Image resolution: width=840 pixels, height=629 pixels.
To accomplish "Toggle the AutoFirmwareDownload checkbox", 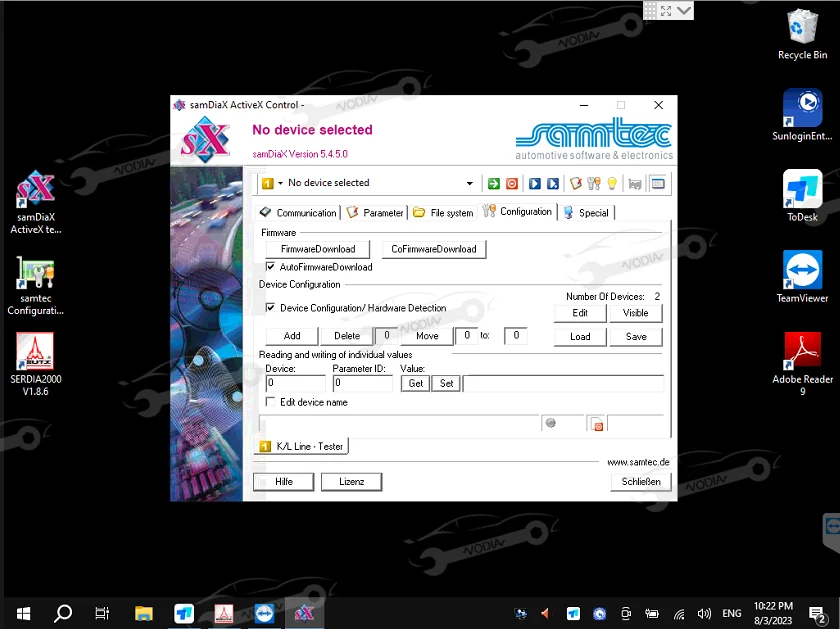I will [271, 266].
